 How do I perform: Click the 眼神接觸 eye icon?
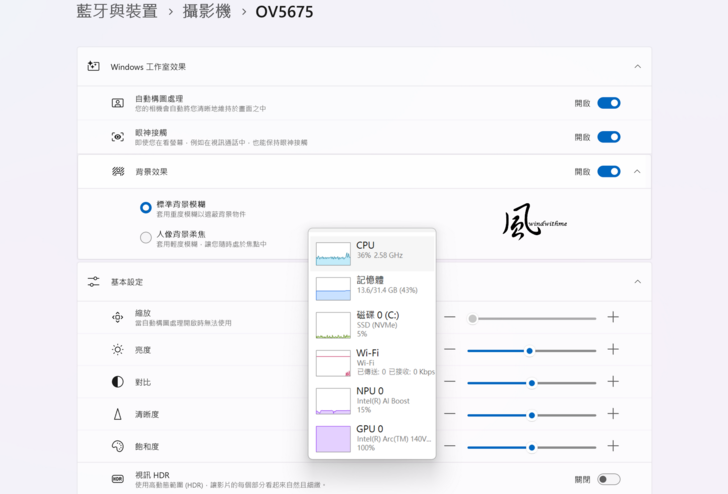coord(117,137)
